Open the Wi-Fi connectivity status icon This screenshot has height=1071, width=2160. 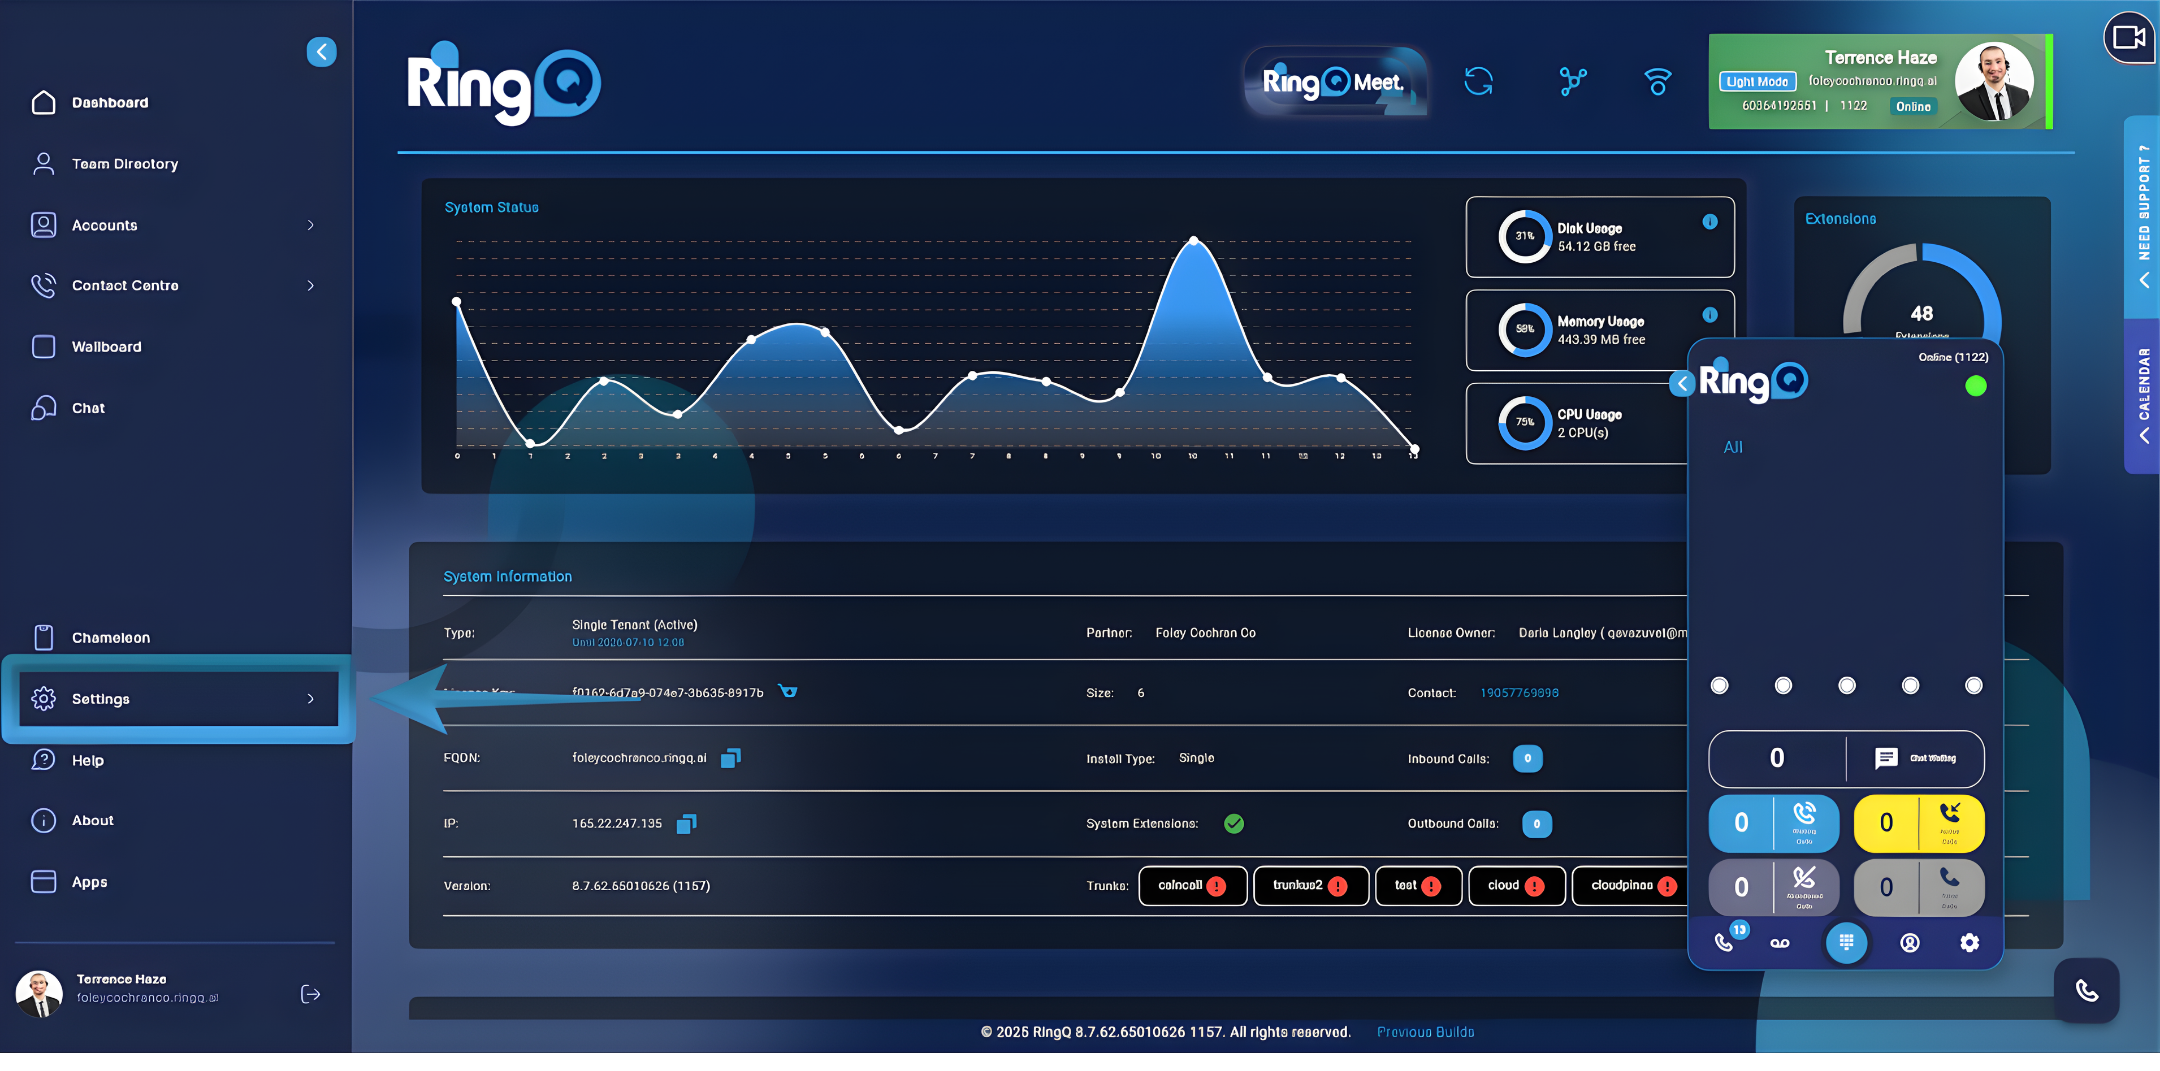[1657, 82]
